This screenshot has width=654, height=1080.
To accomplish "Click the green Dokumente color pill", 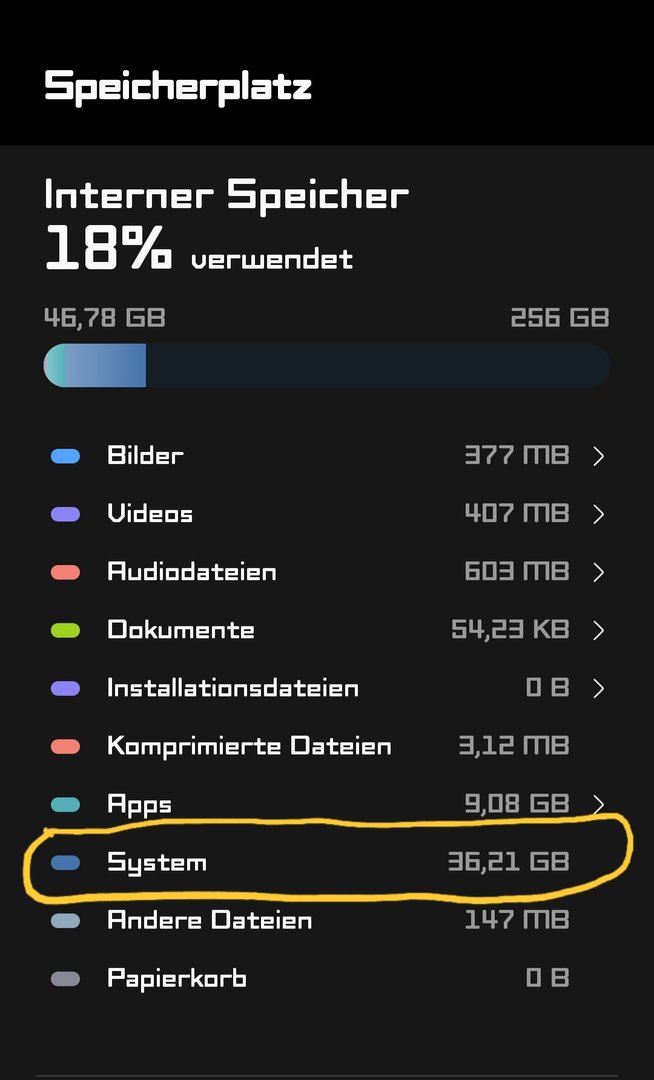I will [x=65, y=631].
